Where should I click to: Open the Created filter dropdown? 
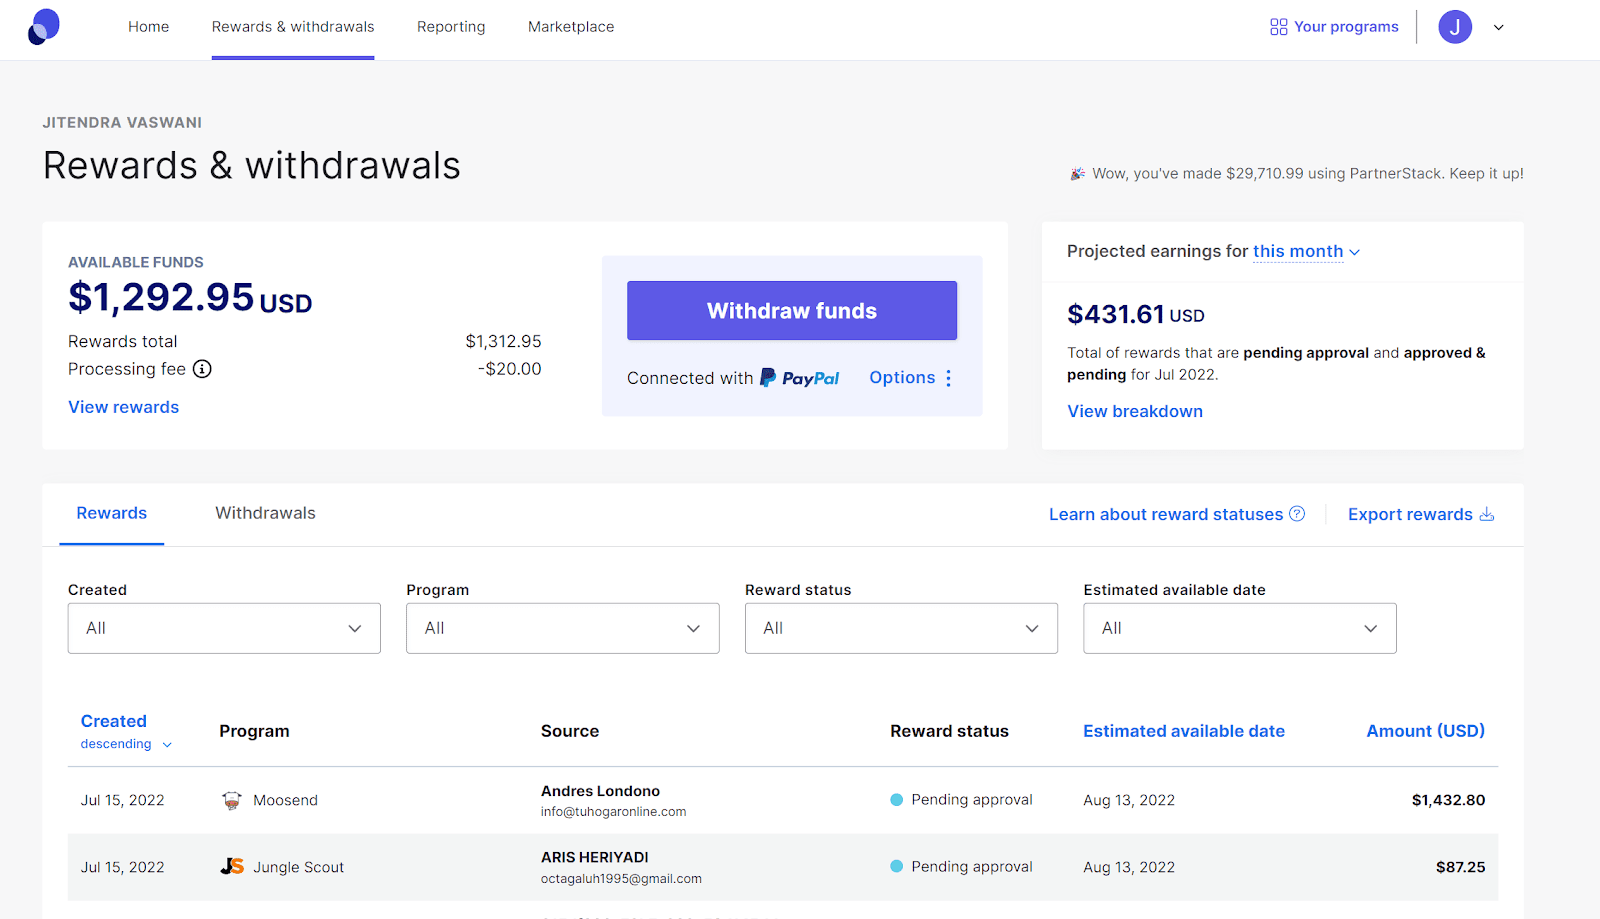click(223, 628)
